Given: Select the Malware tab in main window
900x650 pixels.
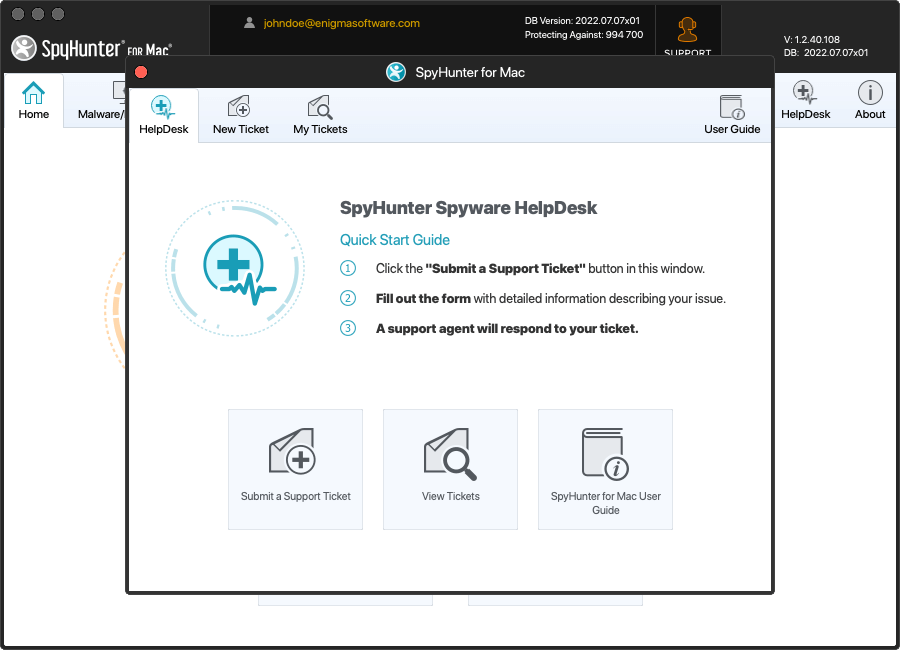Looking at the screenshot, I should [98, 113].
